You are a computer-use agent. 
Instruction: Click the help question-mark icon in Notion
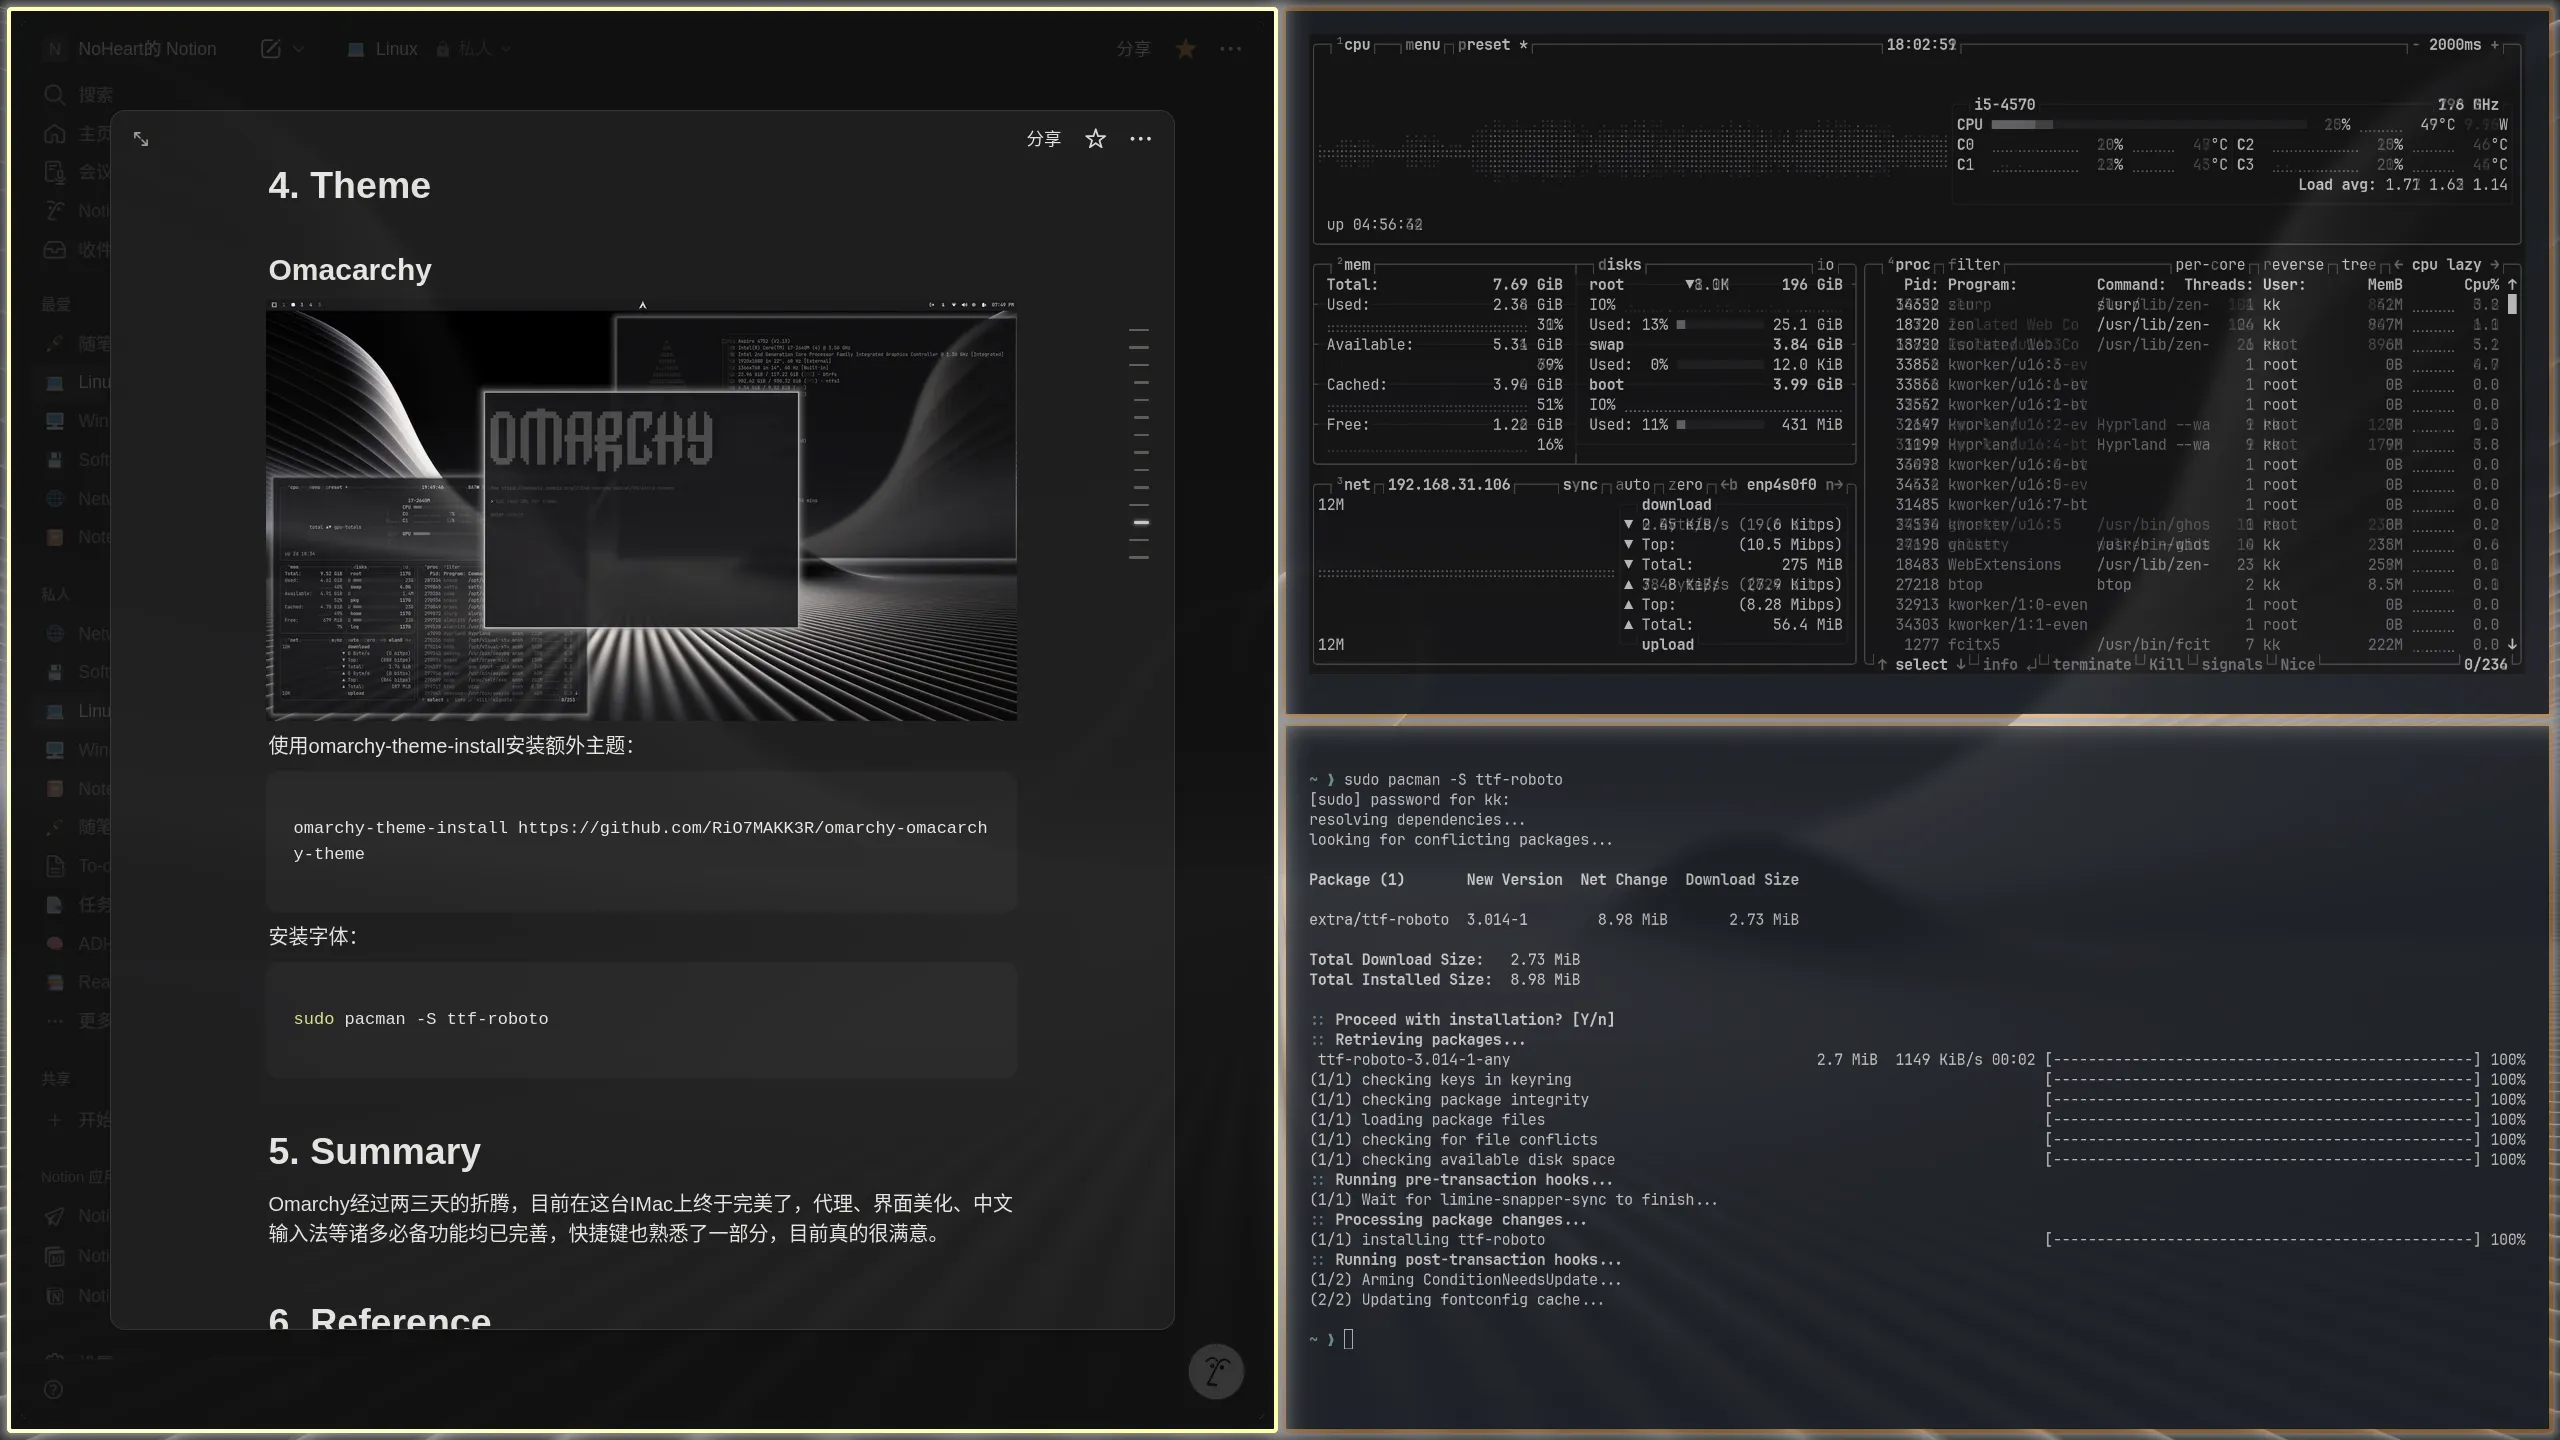coord(54,1389)
